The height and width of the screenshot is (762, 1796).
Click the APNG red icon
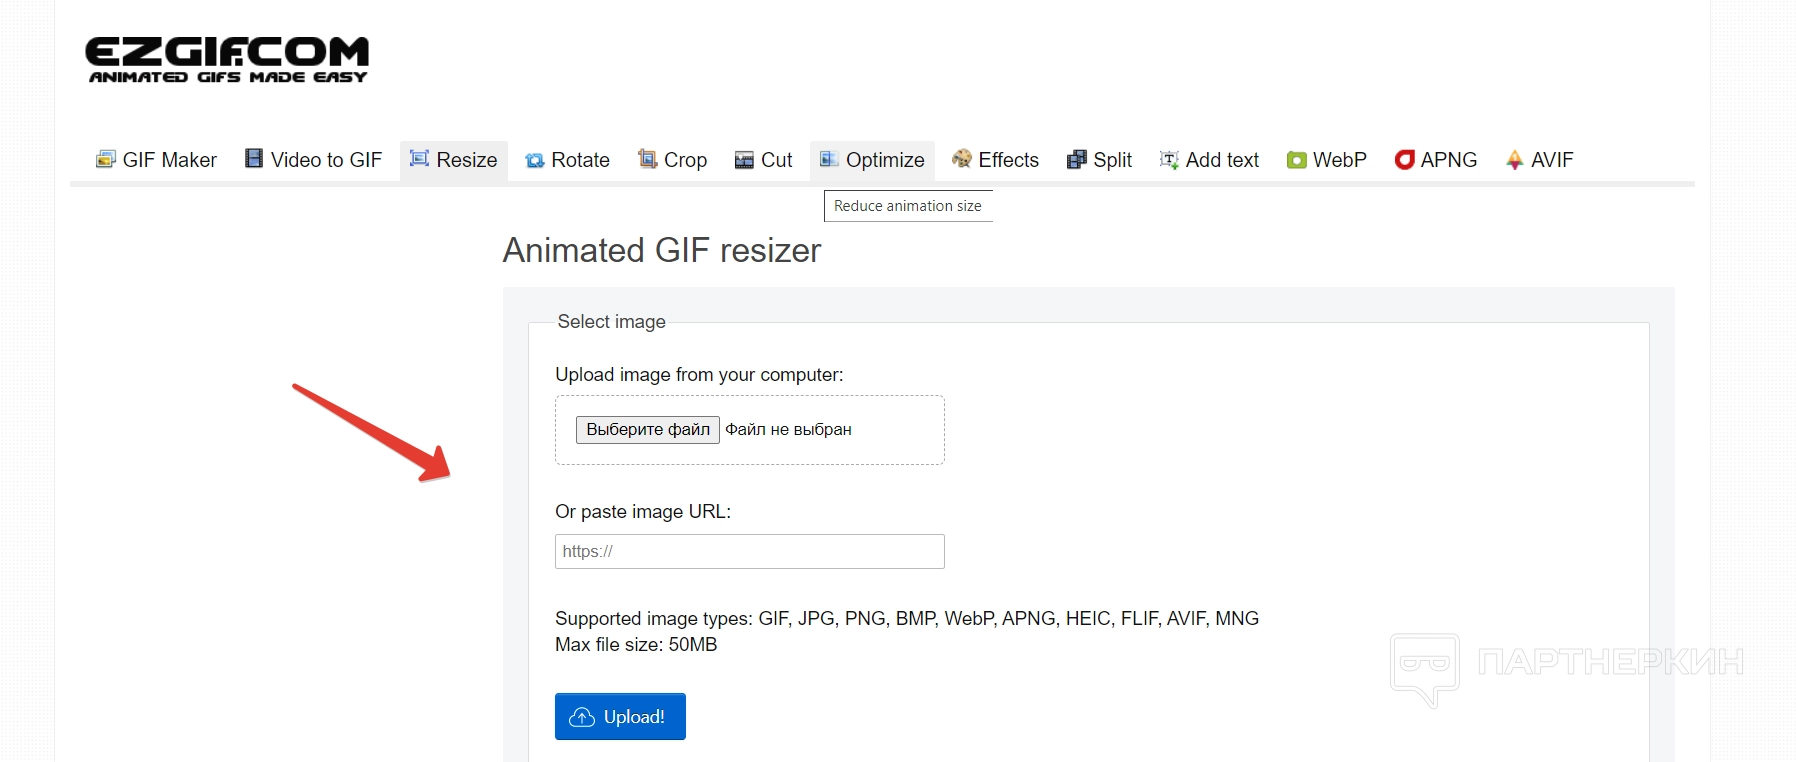click(x=1405, y=160)
